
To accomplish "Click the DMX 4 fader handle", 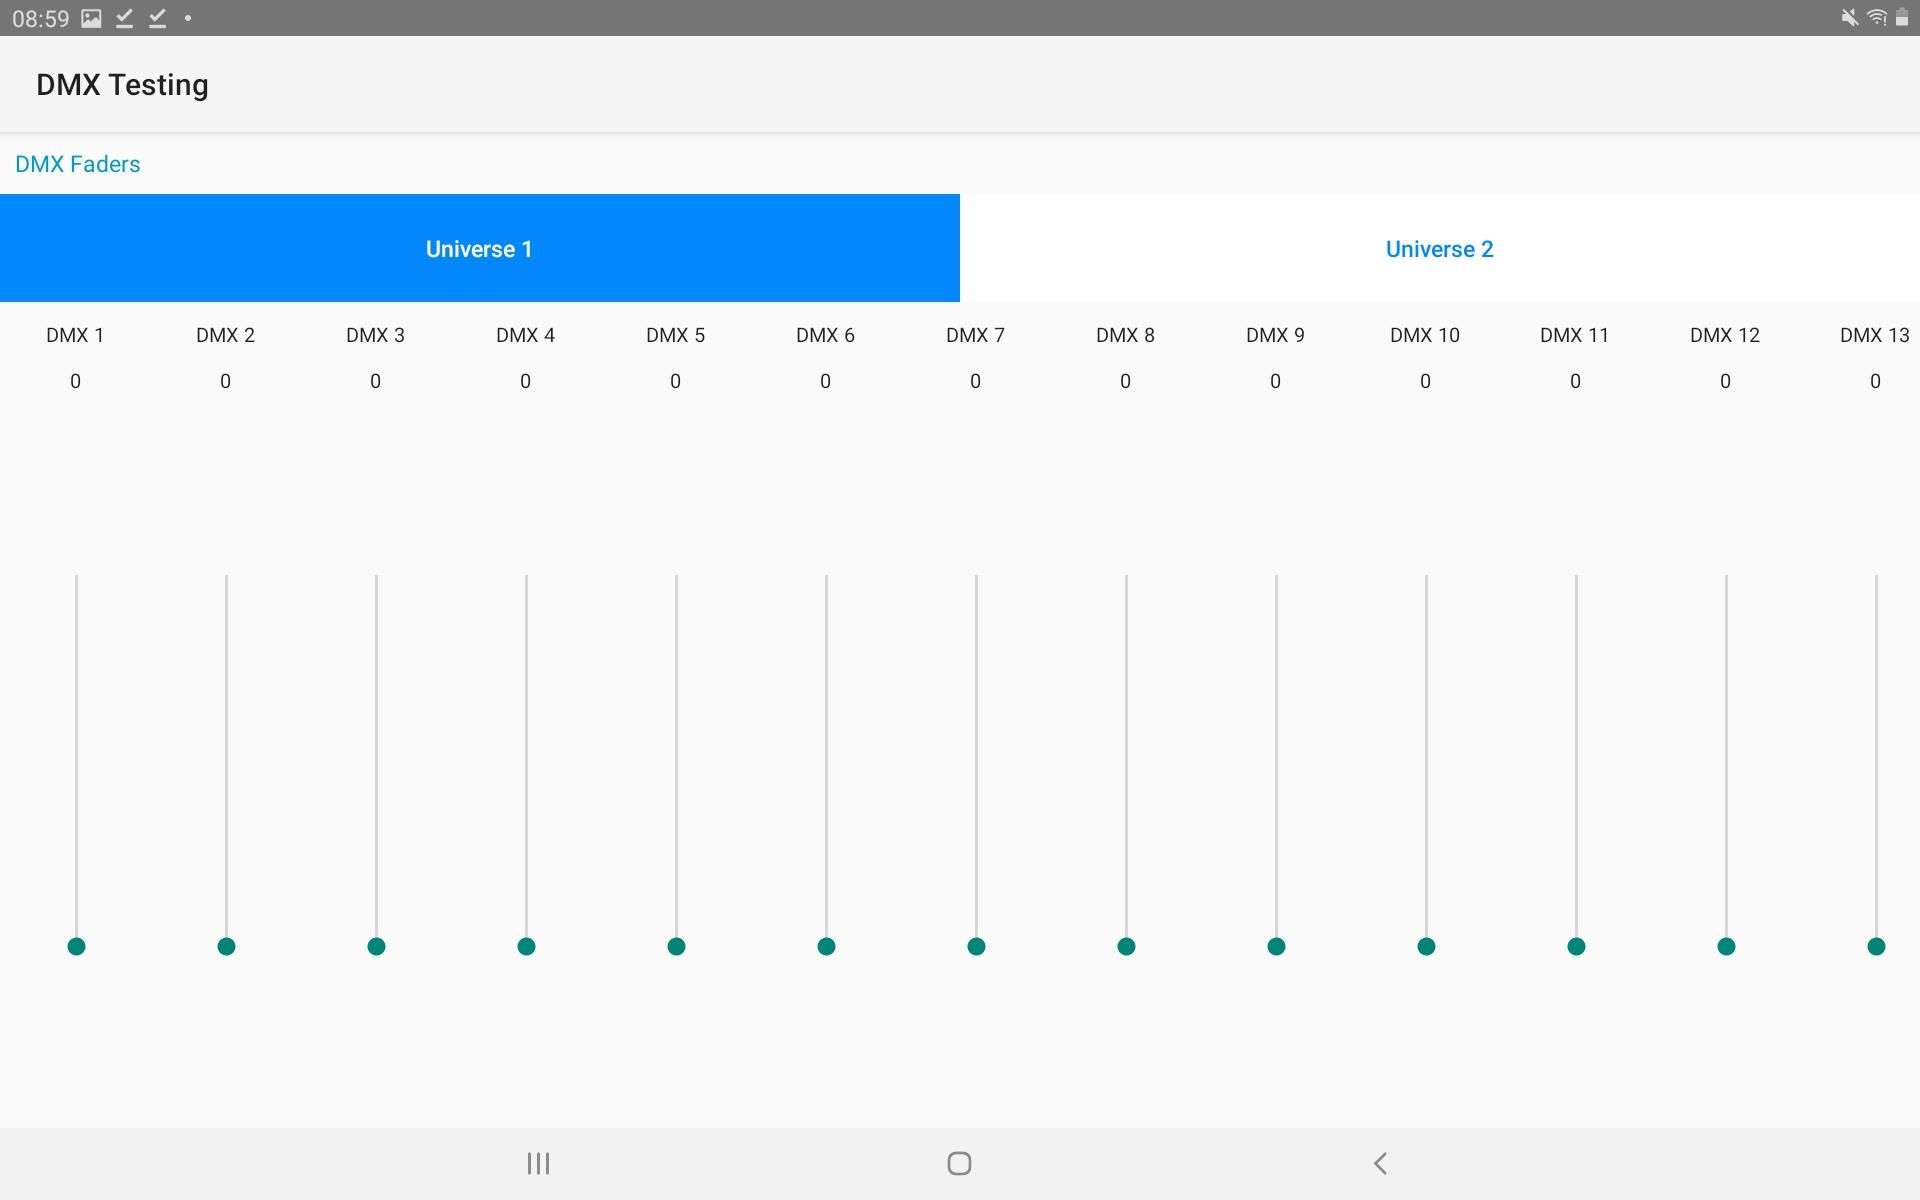I will [x=526, y=946].
